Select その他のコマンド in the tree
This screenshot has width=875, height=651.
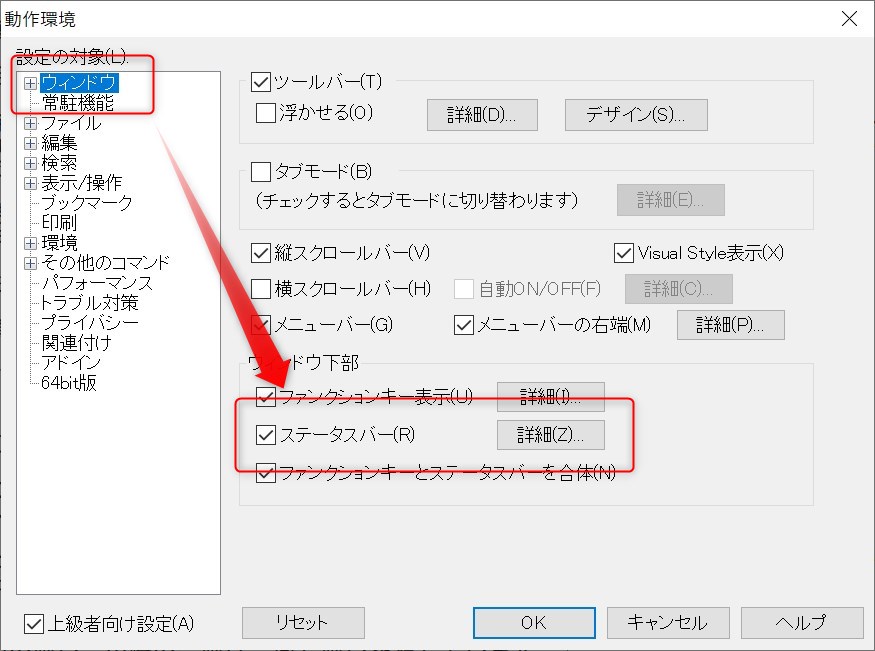(x=105, y=263)
